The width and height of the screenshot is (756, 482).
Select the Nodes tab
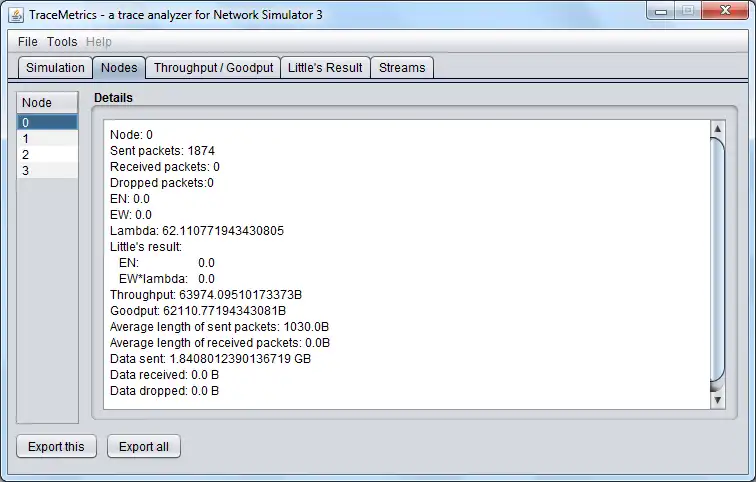(x=119, y=67)
